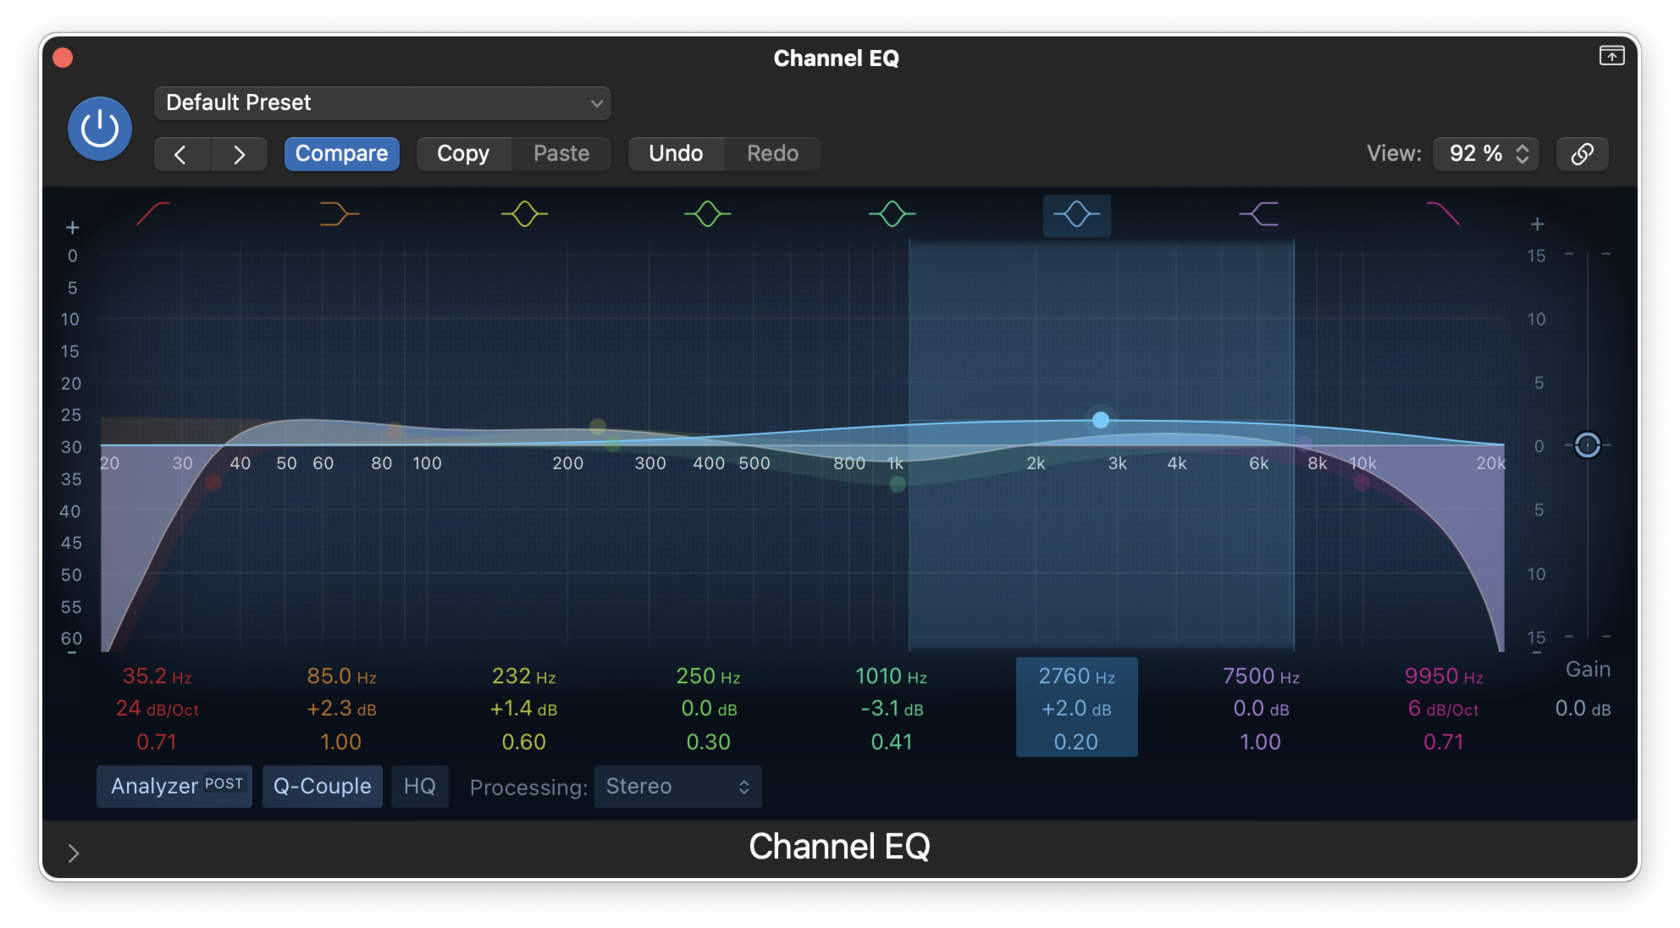The height and width of the screenshot is (928, 1680).
Task: Close the Channel EQ window
Action: pyautogui.click(x=63, y=58)
